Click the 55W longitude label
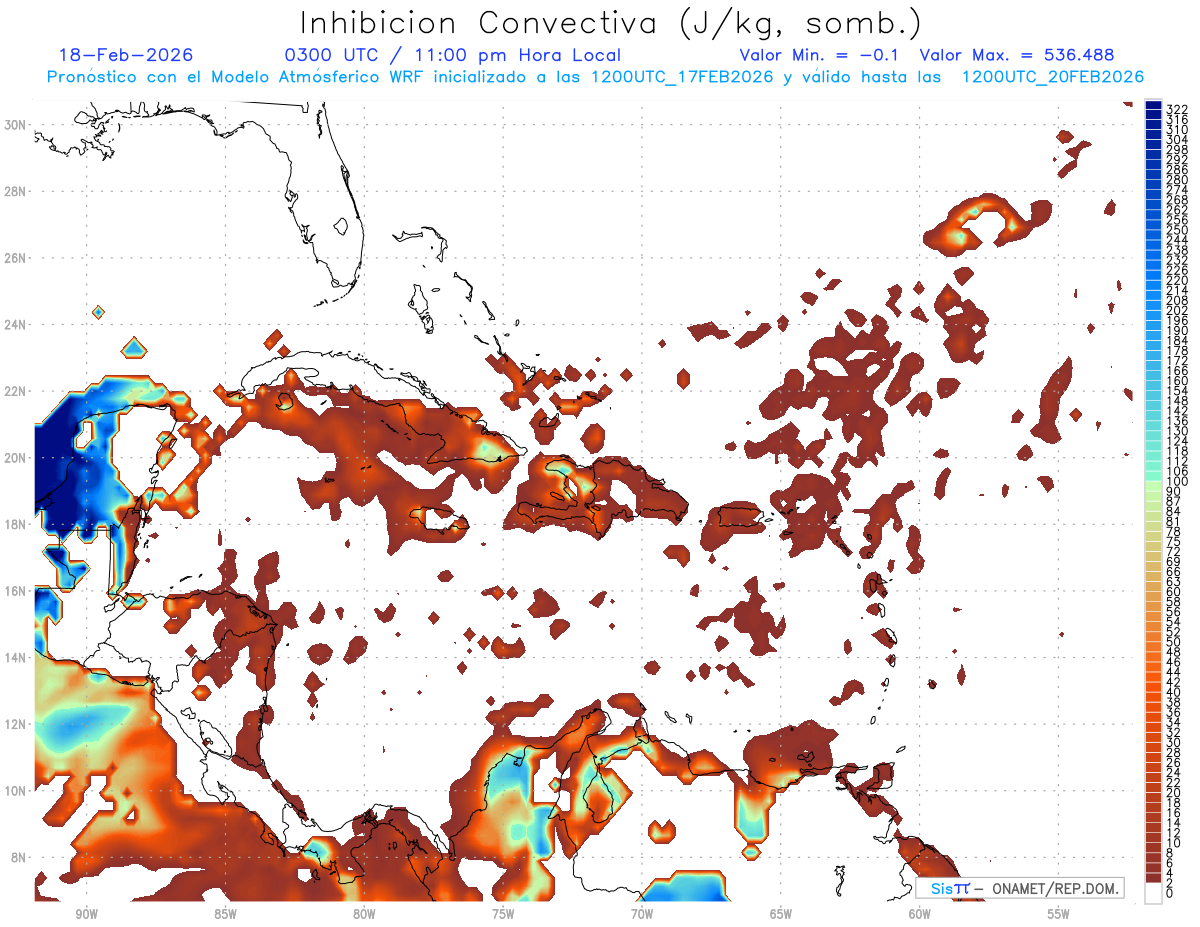The height and width of the screenshot is (927, 1200). coord(1059,914)
